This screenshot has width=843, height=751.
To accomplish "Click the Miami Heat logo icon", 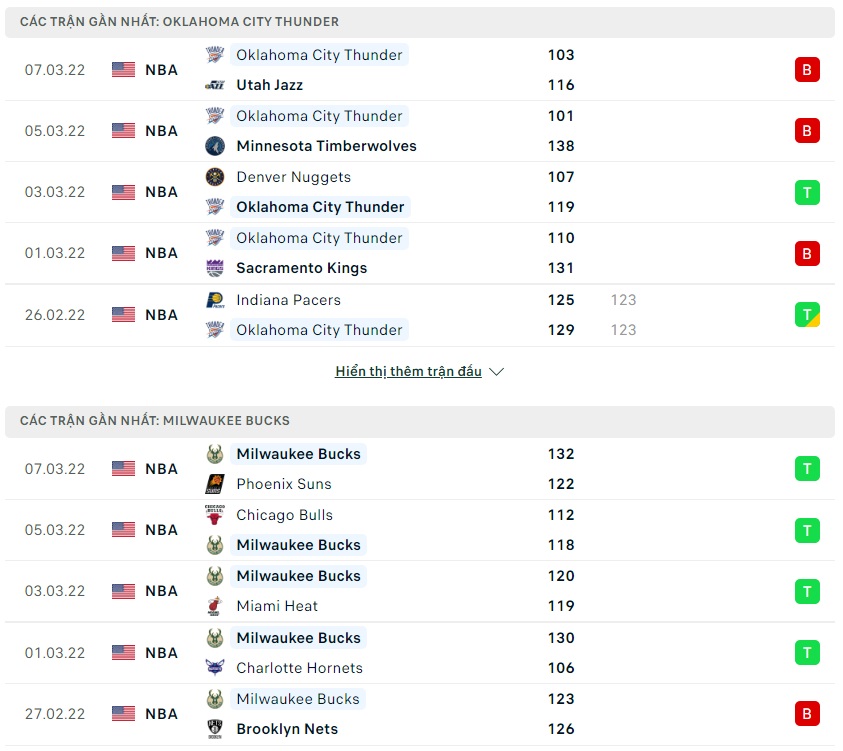I will point(215,606).
